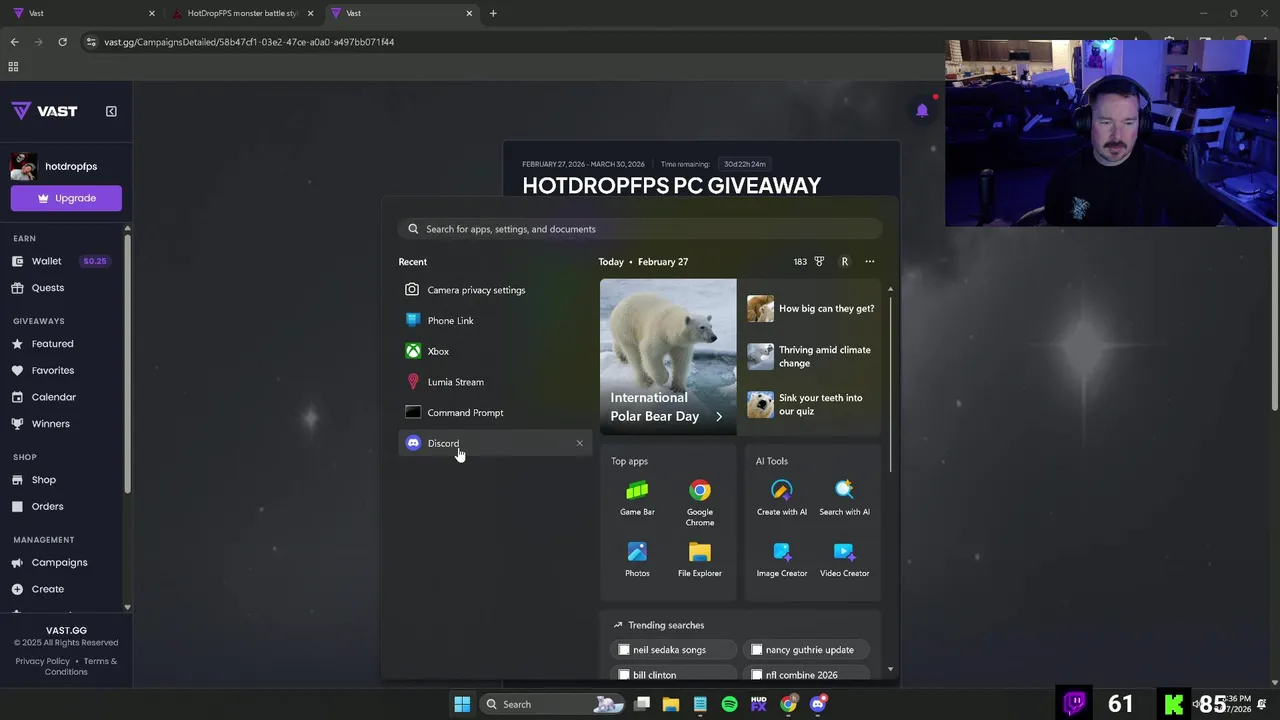Remove Discord from Recent list
This screenshot has height=720, width=1280.
point(579,443)
